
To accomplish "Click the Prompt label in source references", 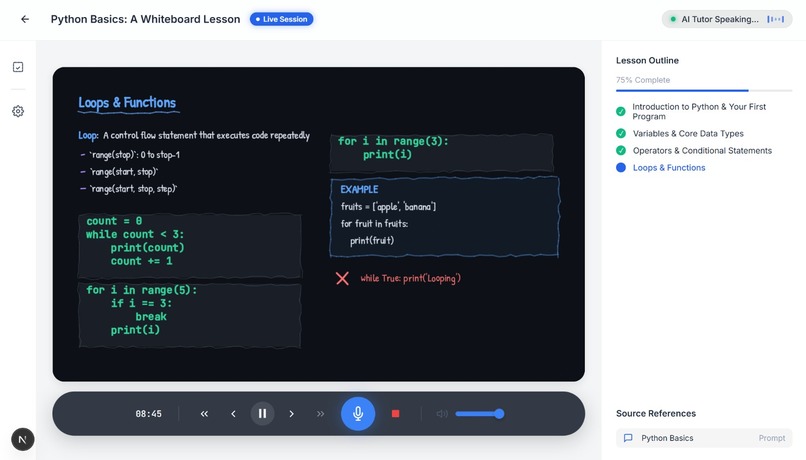I will click(772, 438).
